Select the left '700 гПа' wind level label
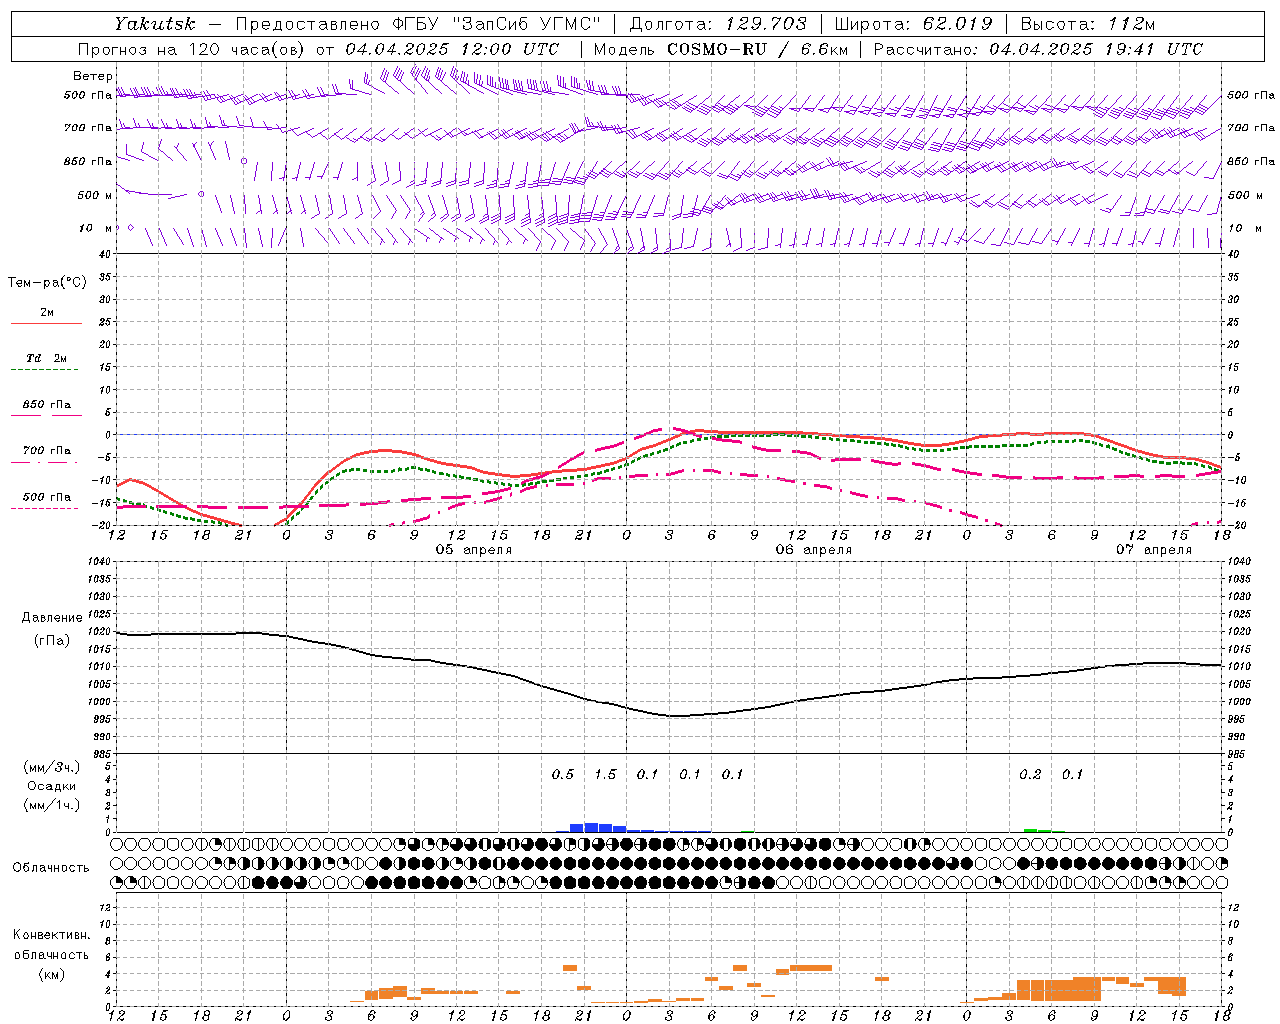This screenshot has height=1024, width=1280. pos(88,128)
